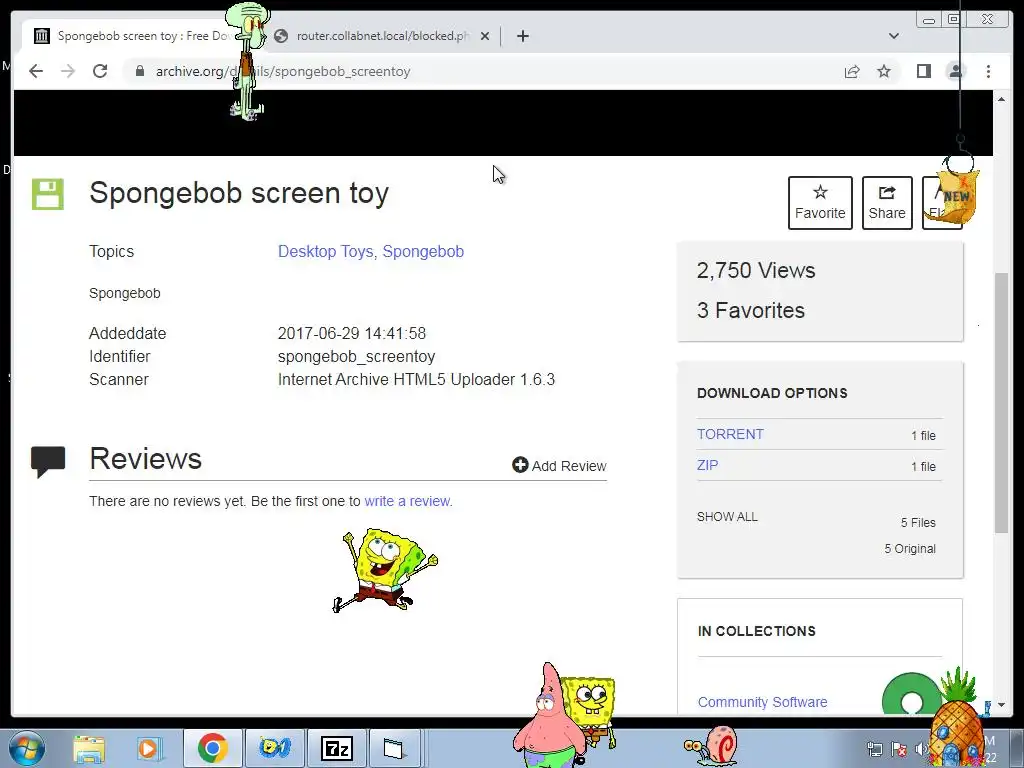Screen dimensions: 1024x768
Task: Click the Squidward screen toy
Action: 247,60
